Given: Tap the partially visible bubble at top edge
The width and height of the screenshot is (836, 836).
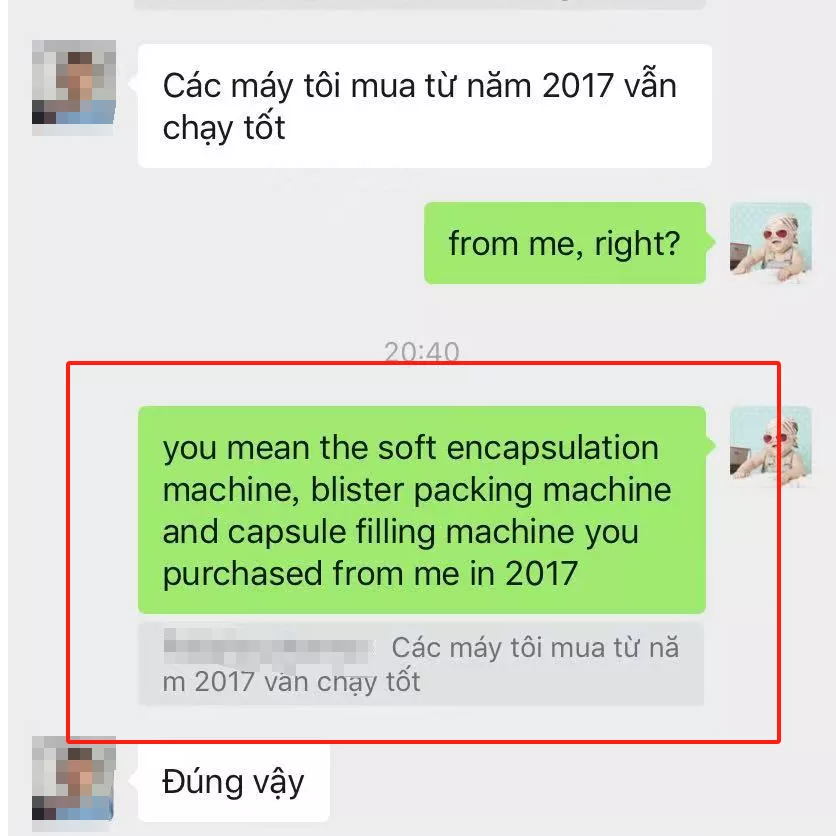Looking at the screenshot, I should click(421, 4).
